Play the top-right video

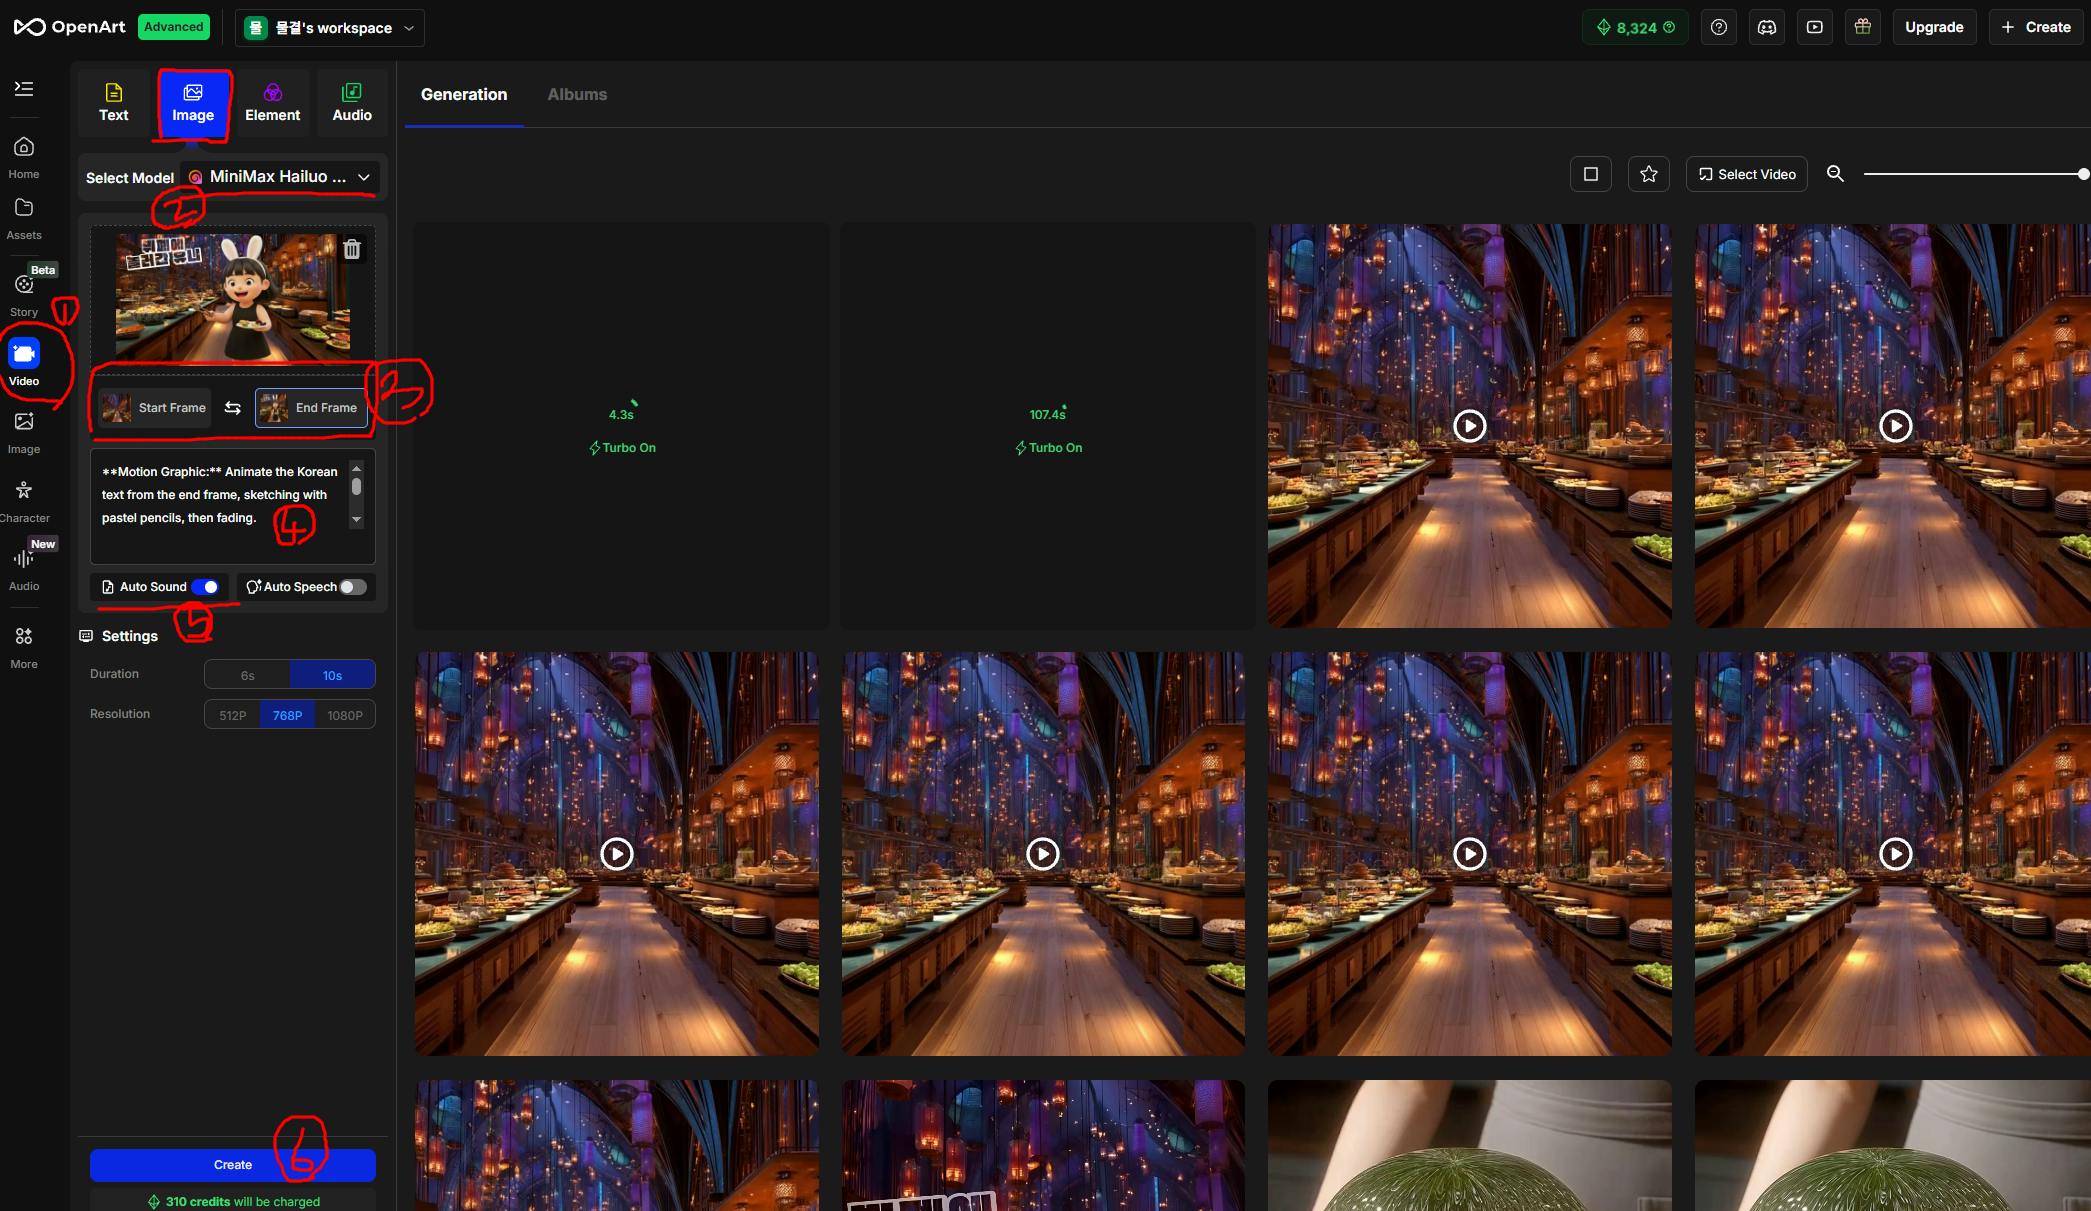coord(1895,426)
